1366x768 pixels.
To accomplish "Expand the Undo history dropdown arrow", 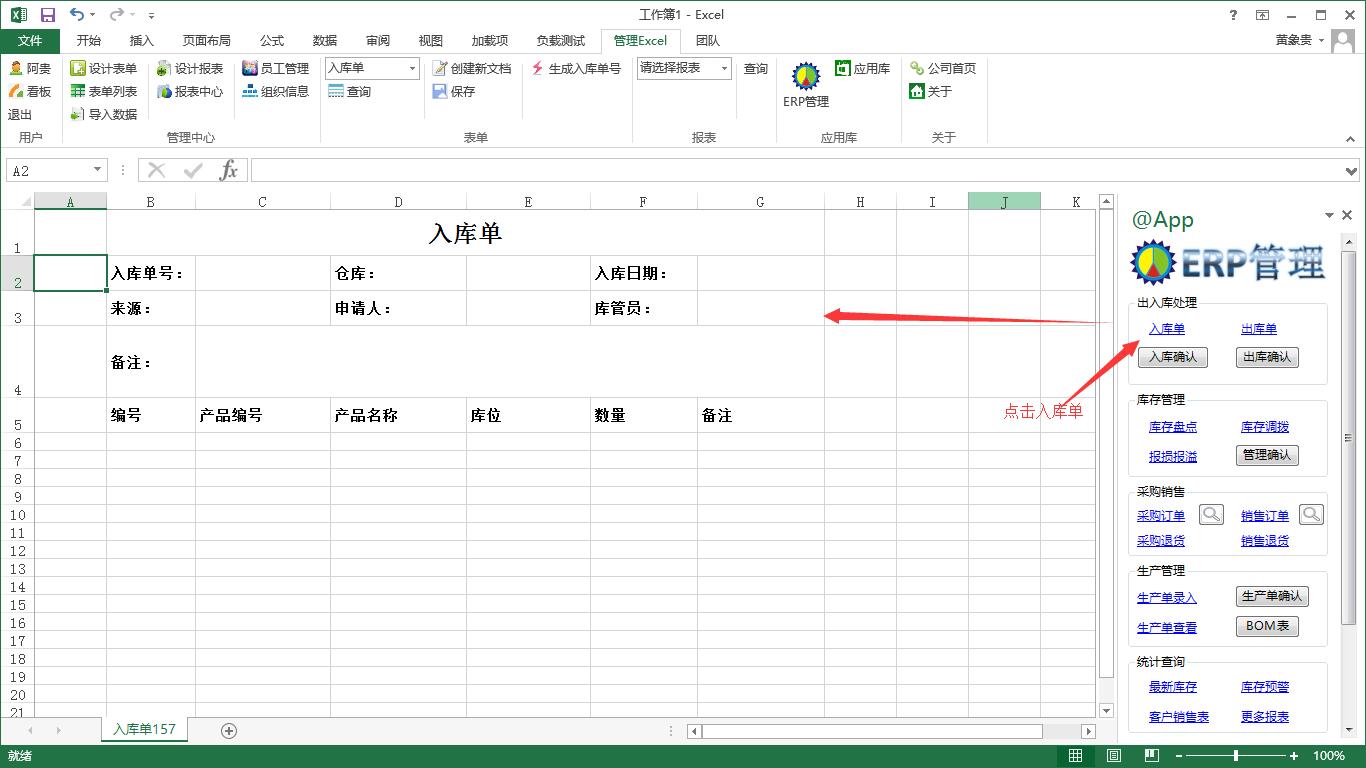I will (92, 15).
